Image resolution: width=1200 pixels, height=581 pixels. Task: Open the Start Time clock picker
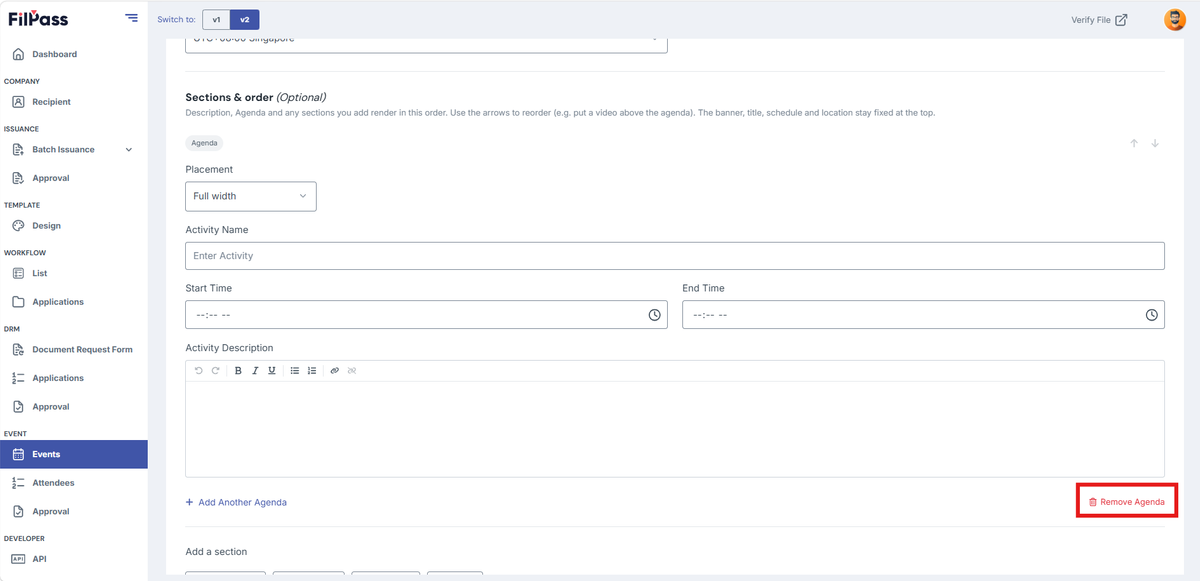click(655, 315)
